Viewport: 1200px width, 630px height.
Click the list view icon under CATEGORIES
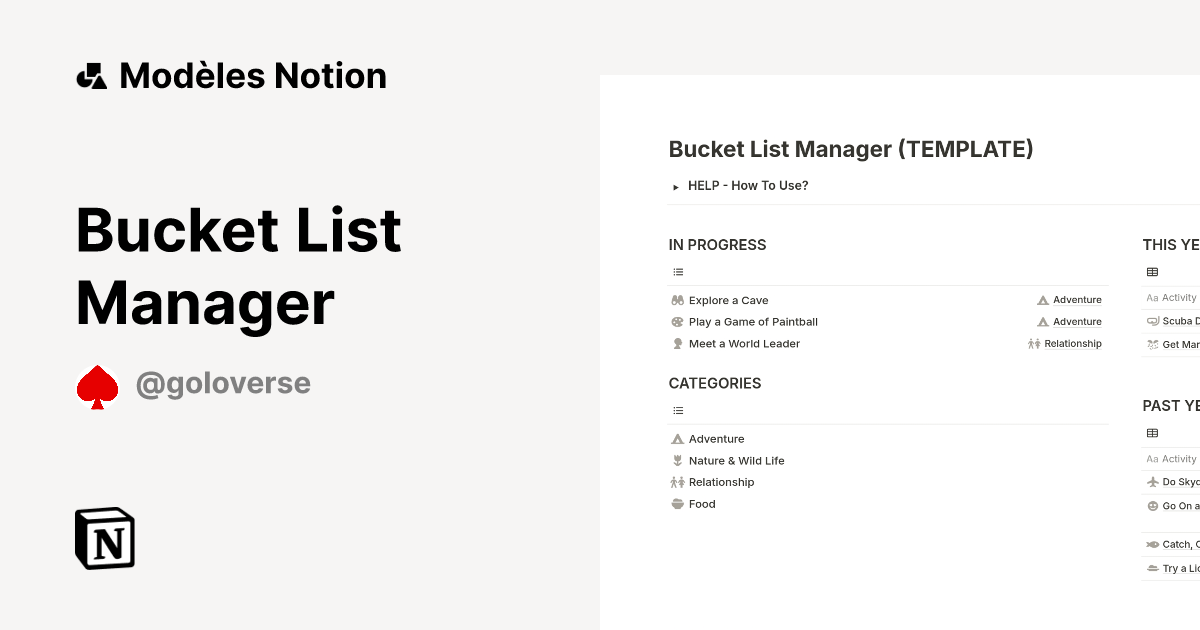[x=678, y=410]
